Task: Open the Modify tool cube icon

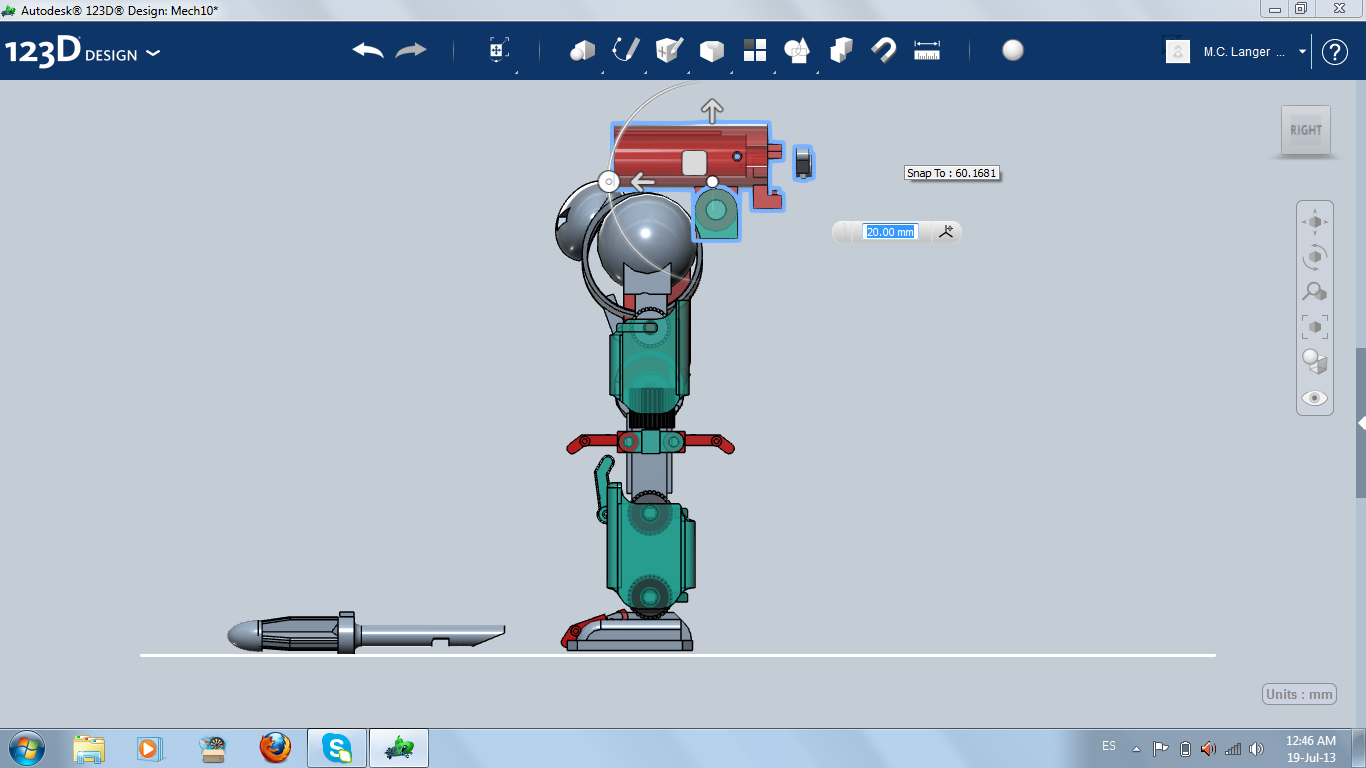Action: click(712, 50)
